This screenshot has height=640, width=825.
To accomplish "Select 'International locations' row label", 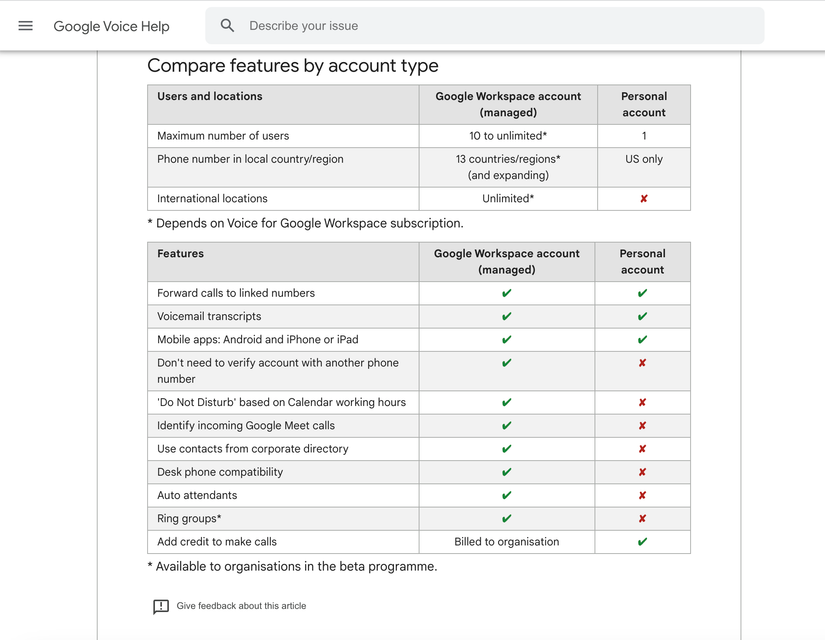I will [212, 198].
